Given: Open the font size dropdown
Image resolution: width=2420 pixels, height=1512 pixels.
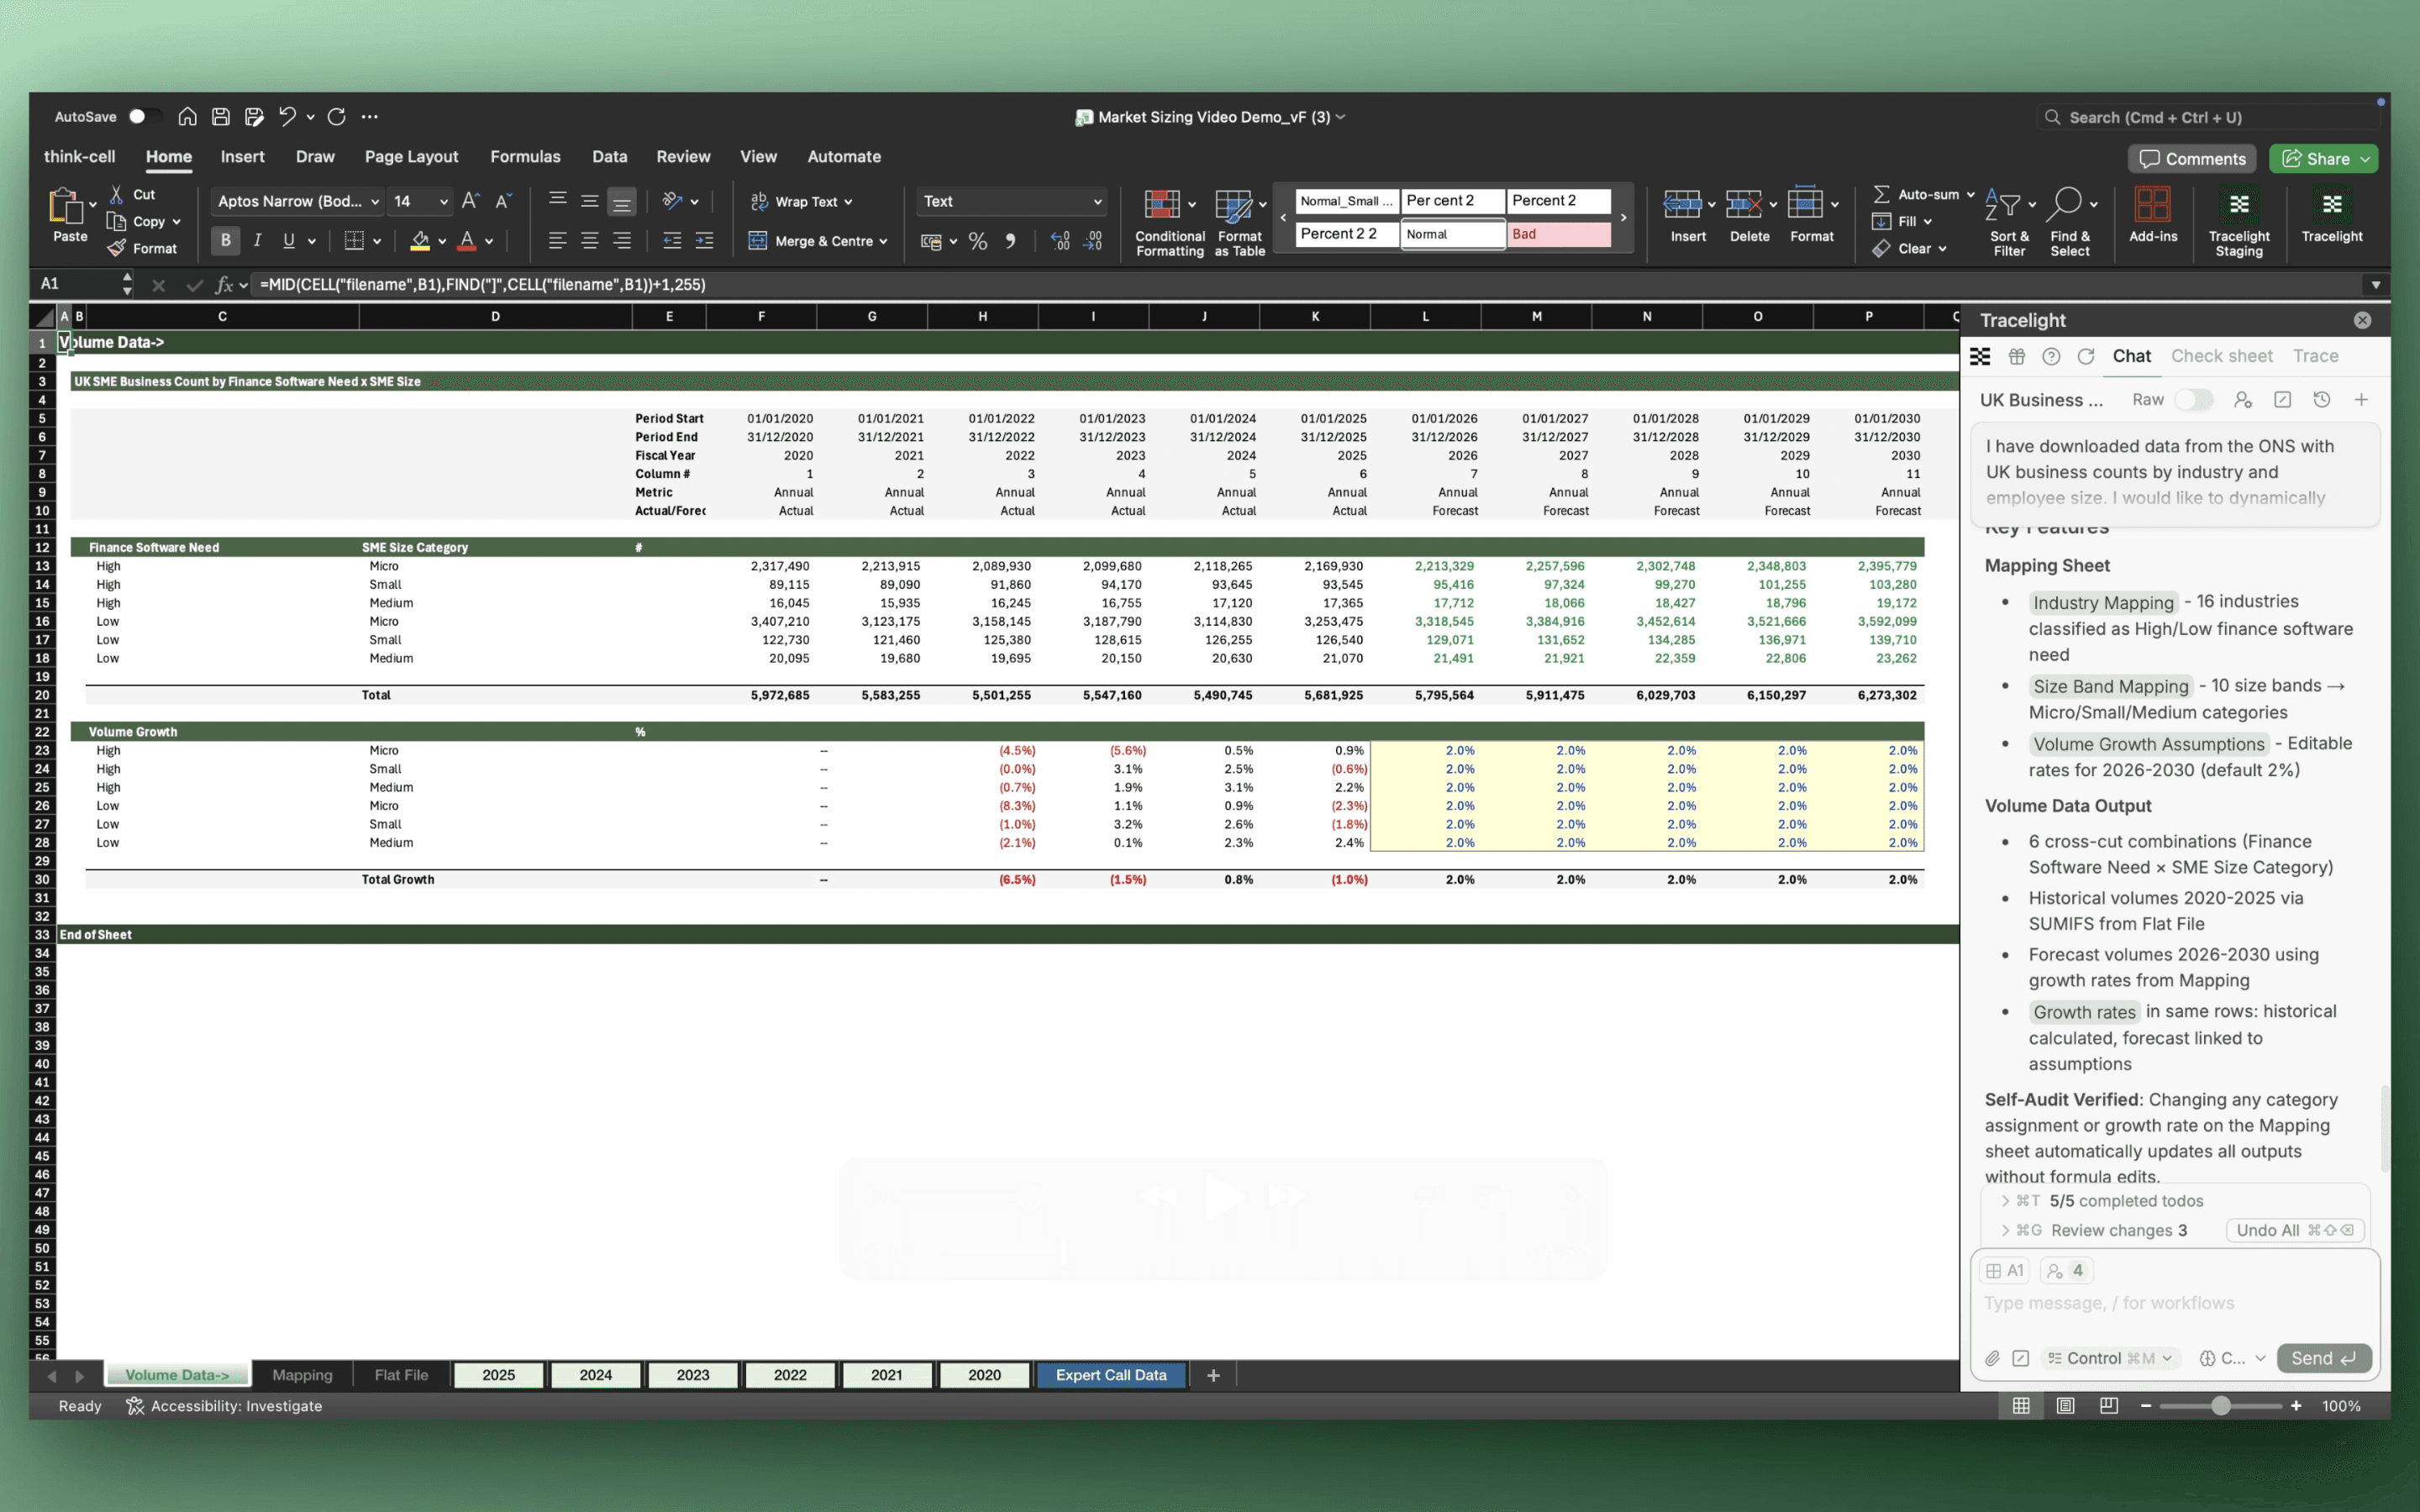Looking at the screenshot, I should pos(444,202).
